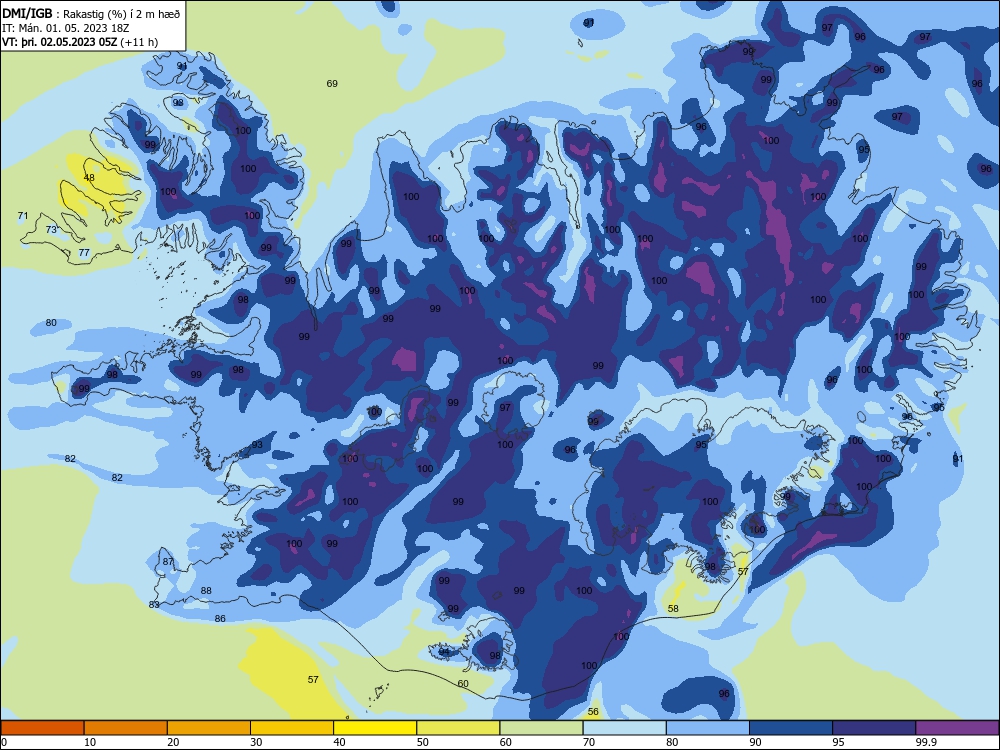Select the purple above-99.9 legend swatch
Viewport: 1000px width, 750px height.
[957, 728]
